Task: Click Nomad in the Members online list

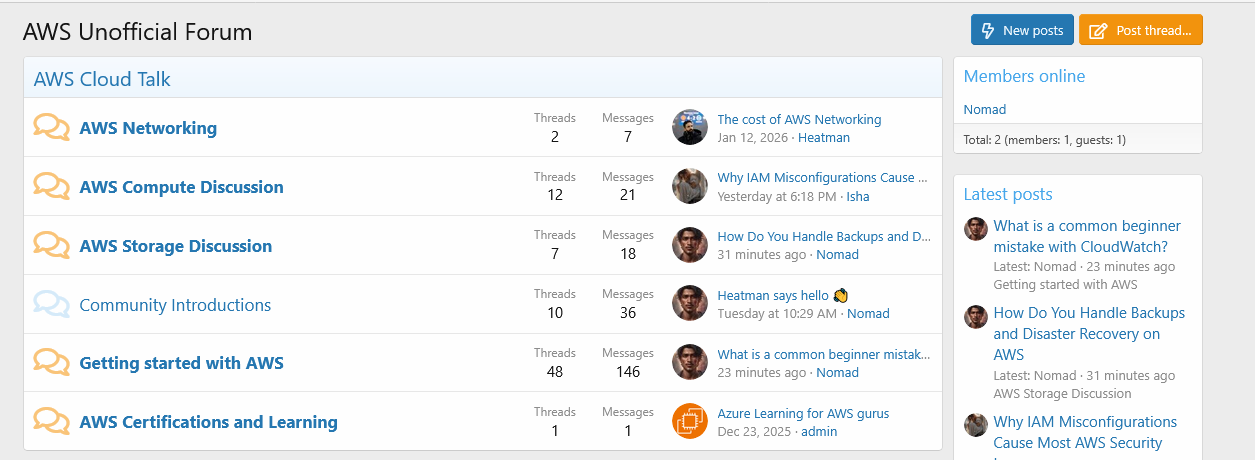Action: (x=984, y=109)
